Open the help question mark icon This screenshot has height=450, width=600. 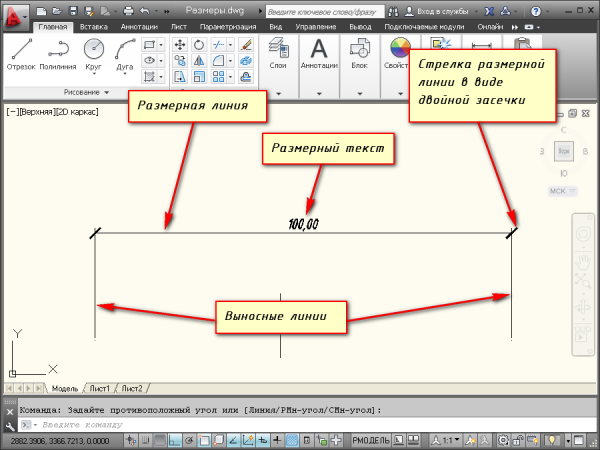pyautogui.click(x=536, y=11)
